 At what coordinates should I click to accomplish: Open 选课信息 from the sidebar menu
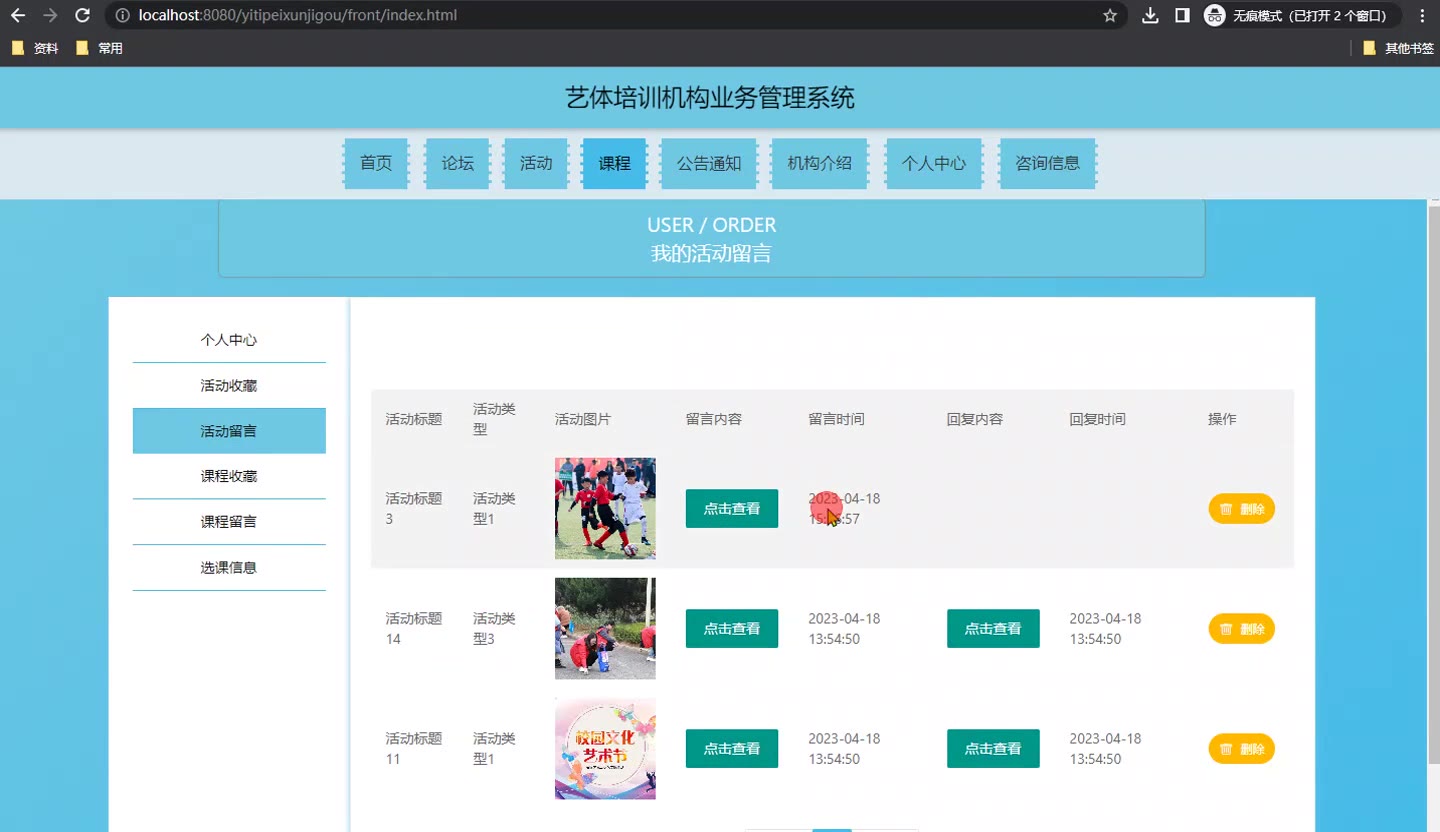229,567
